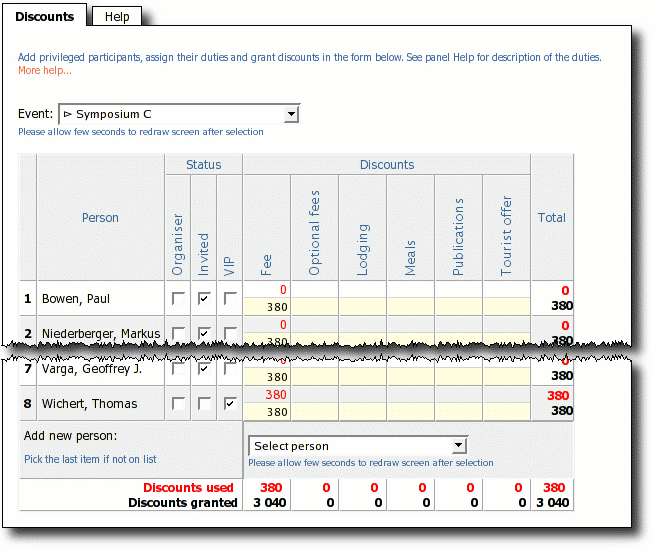
Task: Tick Organiser checkbox for Varga, Geoffrey J.
Action: (178, 369)
